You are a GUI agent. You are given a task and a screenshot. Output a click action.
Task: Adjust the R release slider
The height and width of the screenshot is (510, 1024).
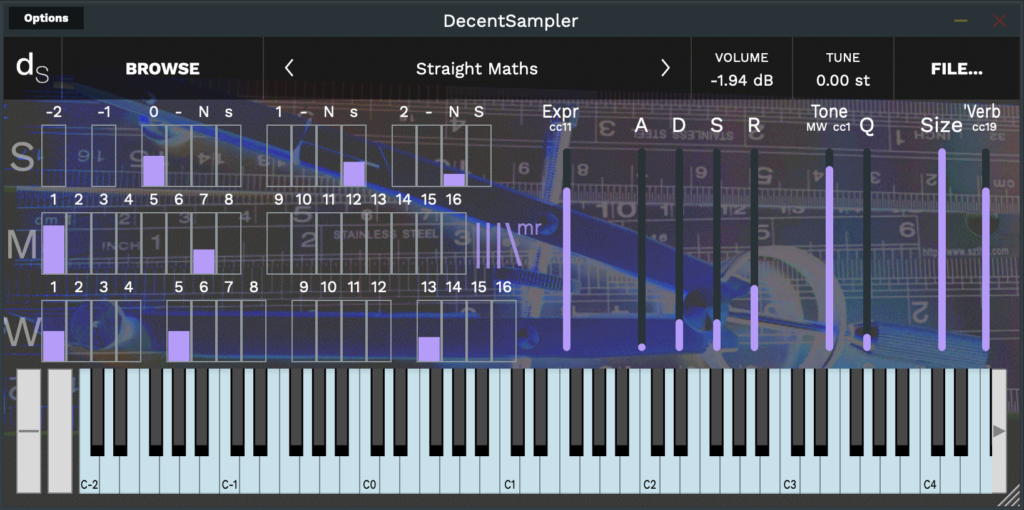(754, 249)
